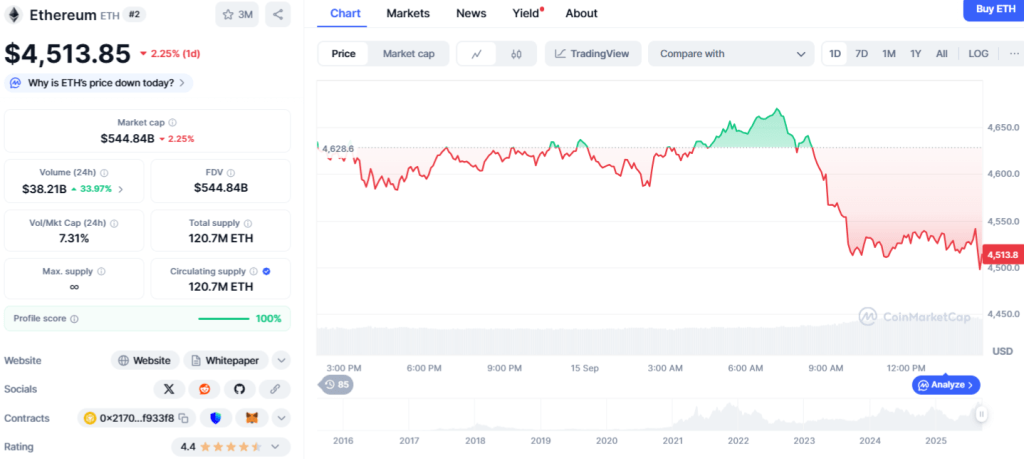The height and width of the screenshot is (459, 1024).
Task: Expand more Website links chevron
Action: coord(281,360)
